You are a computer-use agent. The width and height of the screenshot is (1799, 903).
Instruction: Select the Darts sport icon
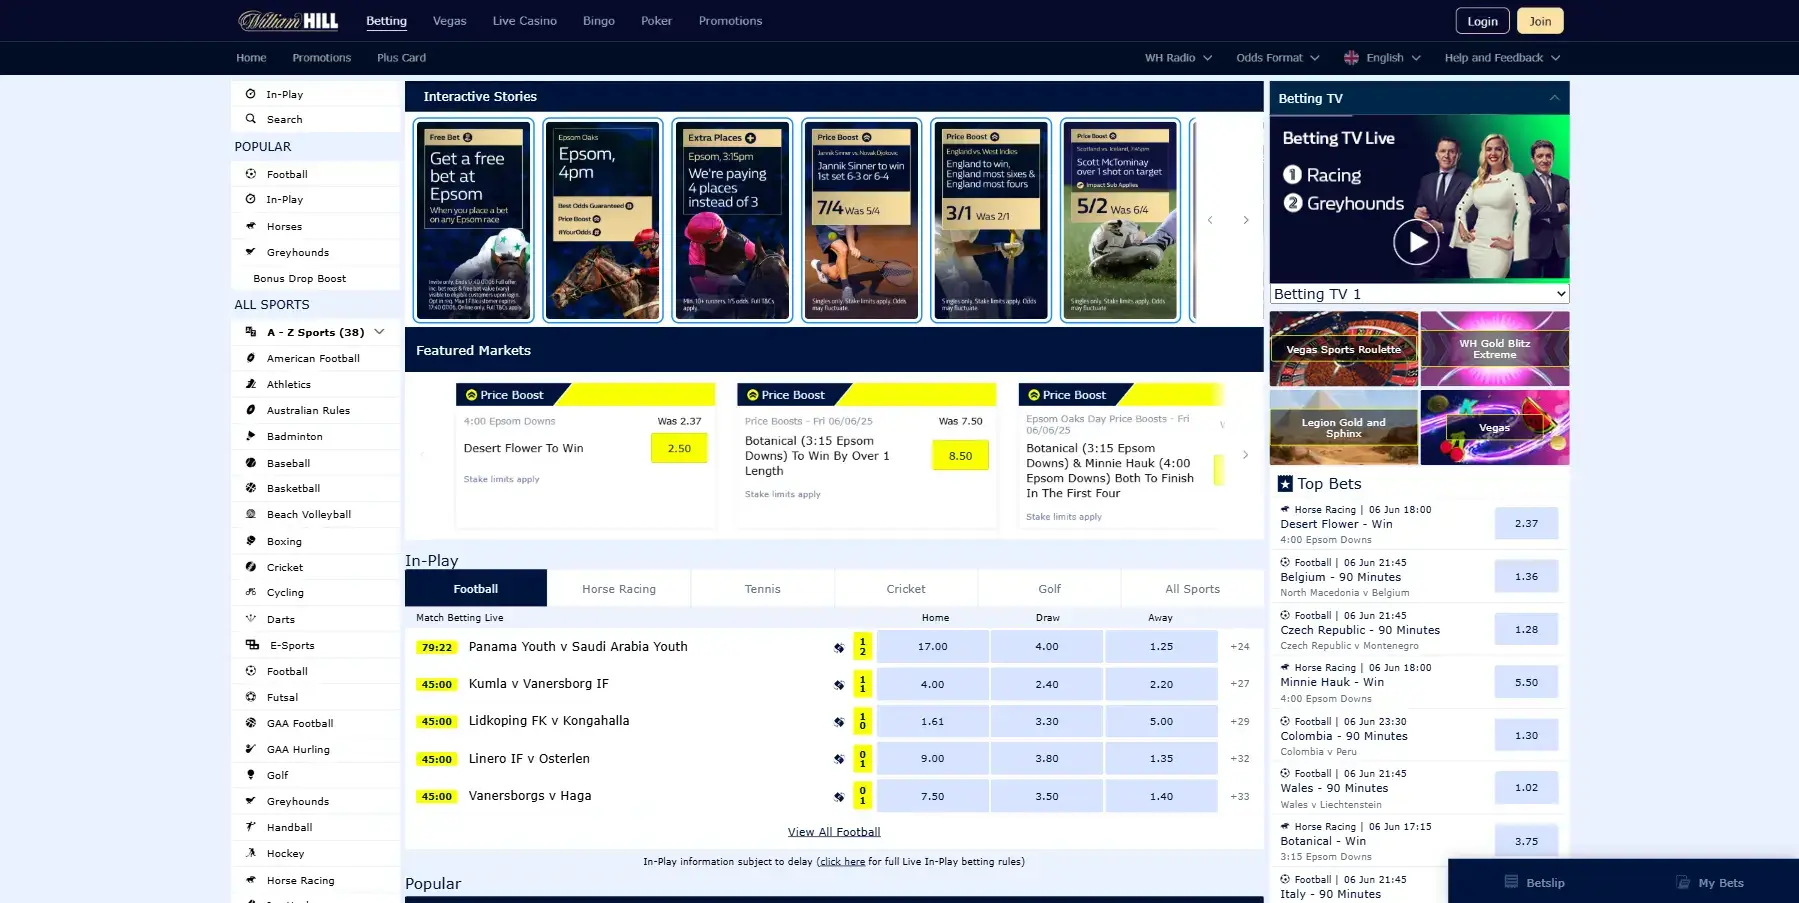250,618
